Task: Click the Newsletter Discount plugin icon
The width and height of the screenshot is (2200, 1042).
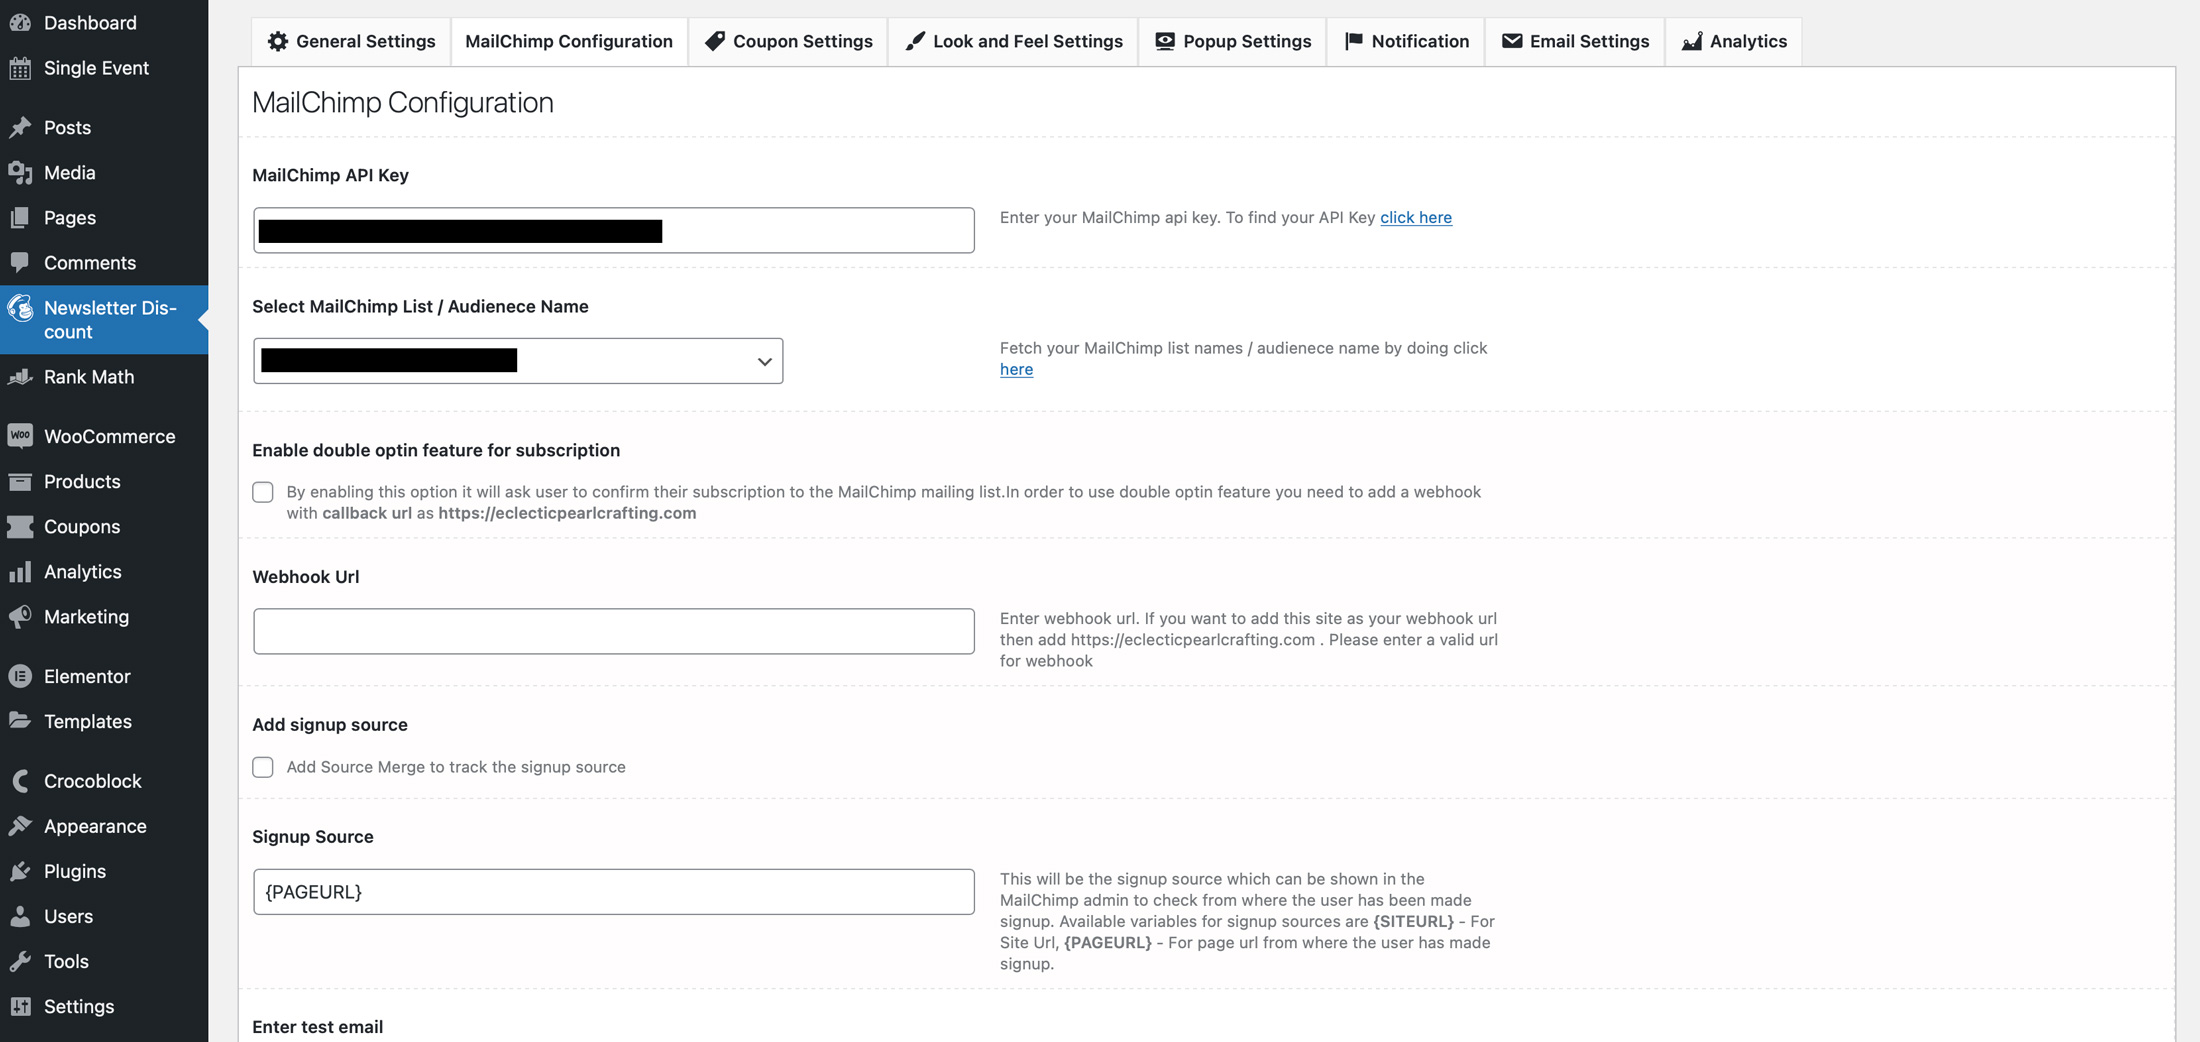Action: (x=20, y=308)
